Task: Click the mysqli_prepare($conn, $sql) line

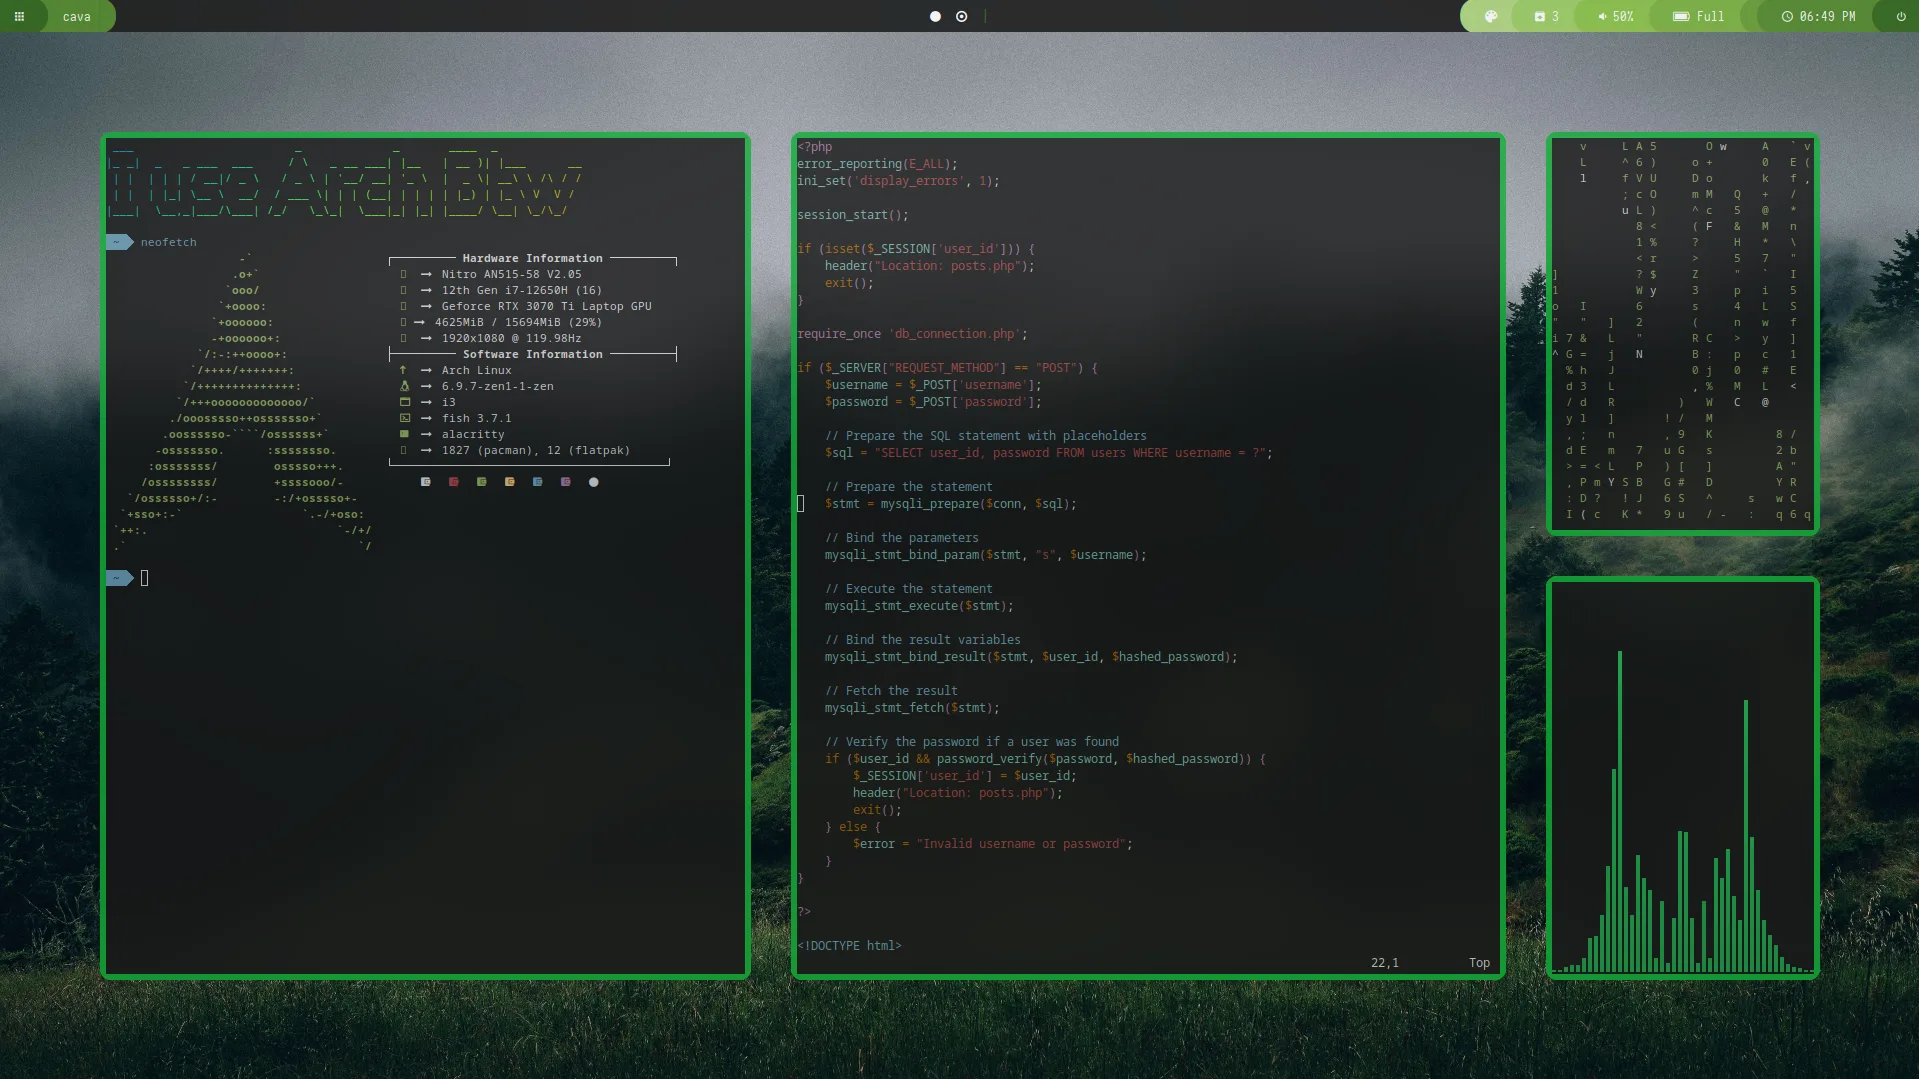Action: (951, 504)
